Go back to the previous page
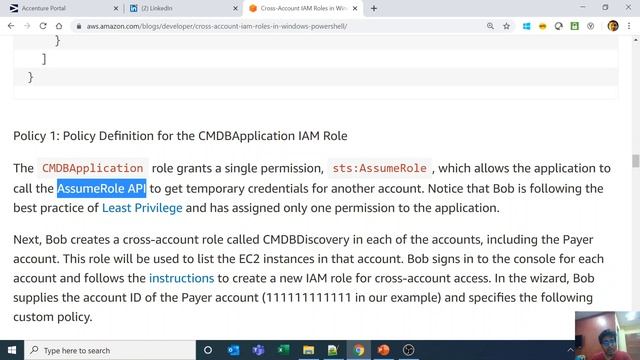The height and width of the screenshot is (360, 640). pos(11,26)
